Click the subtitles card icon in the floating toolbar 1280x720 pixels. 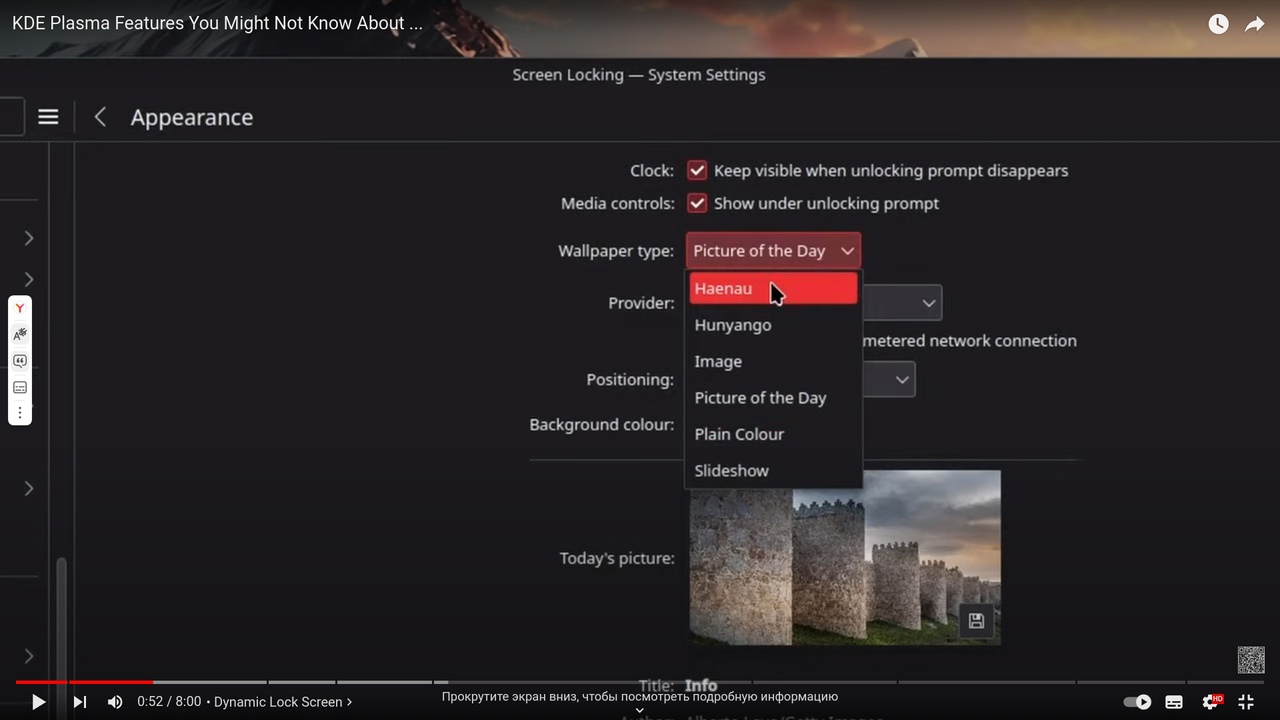pyautogui.click(x=20, y=387)
